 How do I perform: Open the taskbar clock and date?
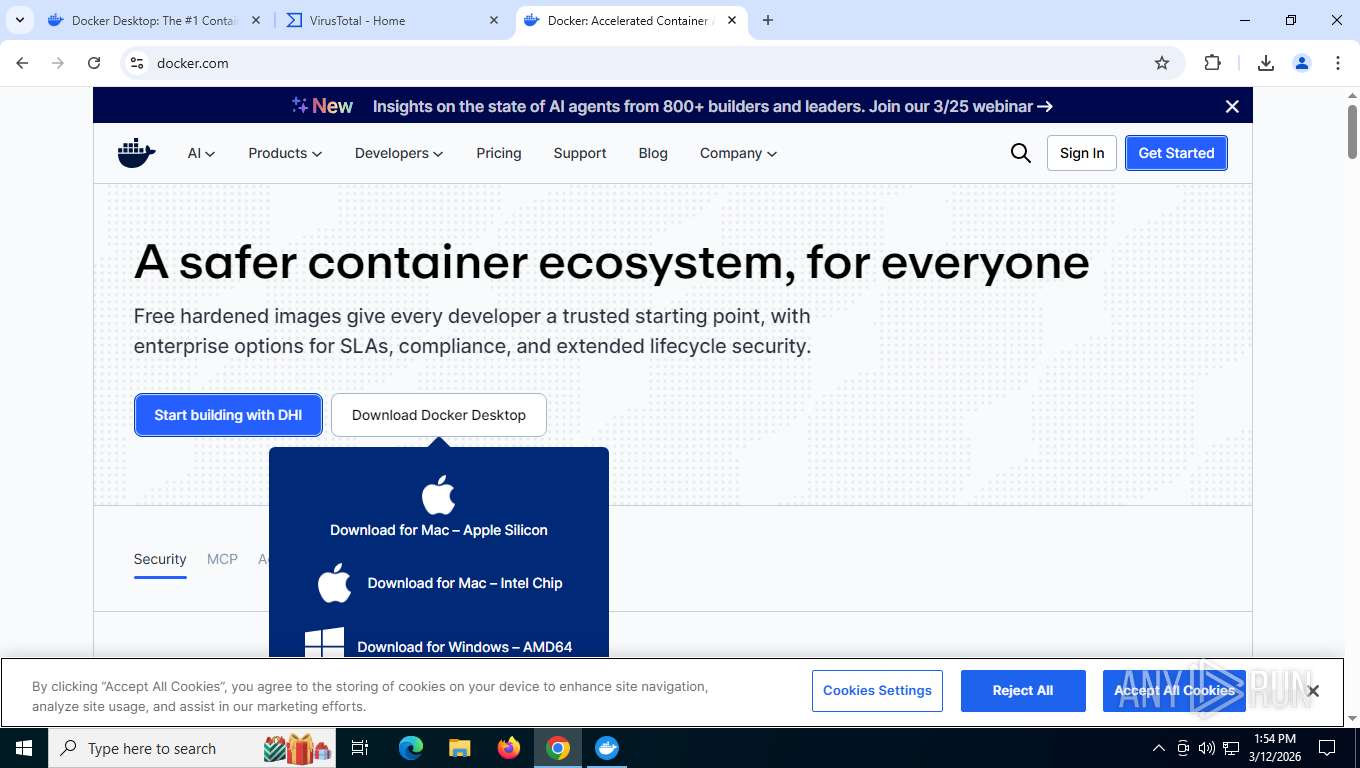[x=1274, y=748]
